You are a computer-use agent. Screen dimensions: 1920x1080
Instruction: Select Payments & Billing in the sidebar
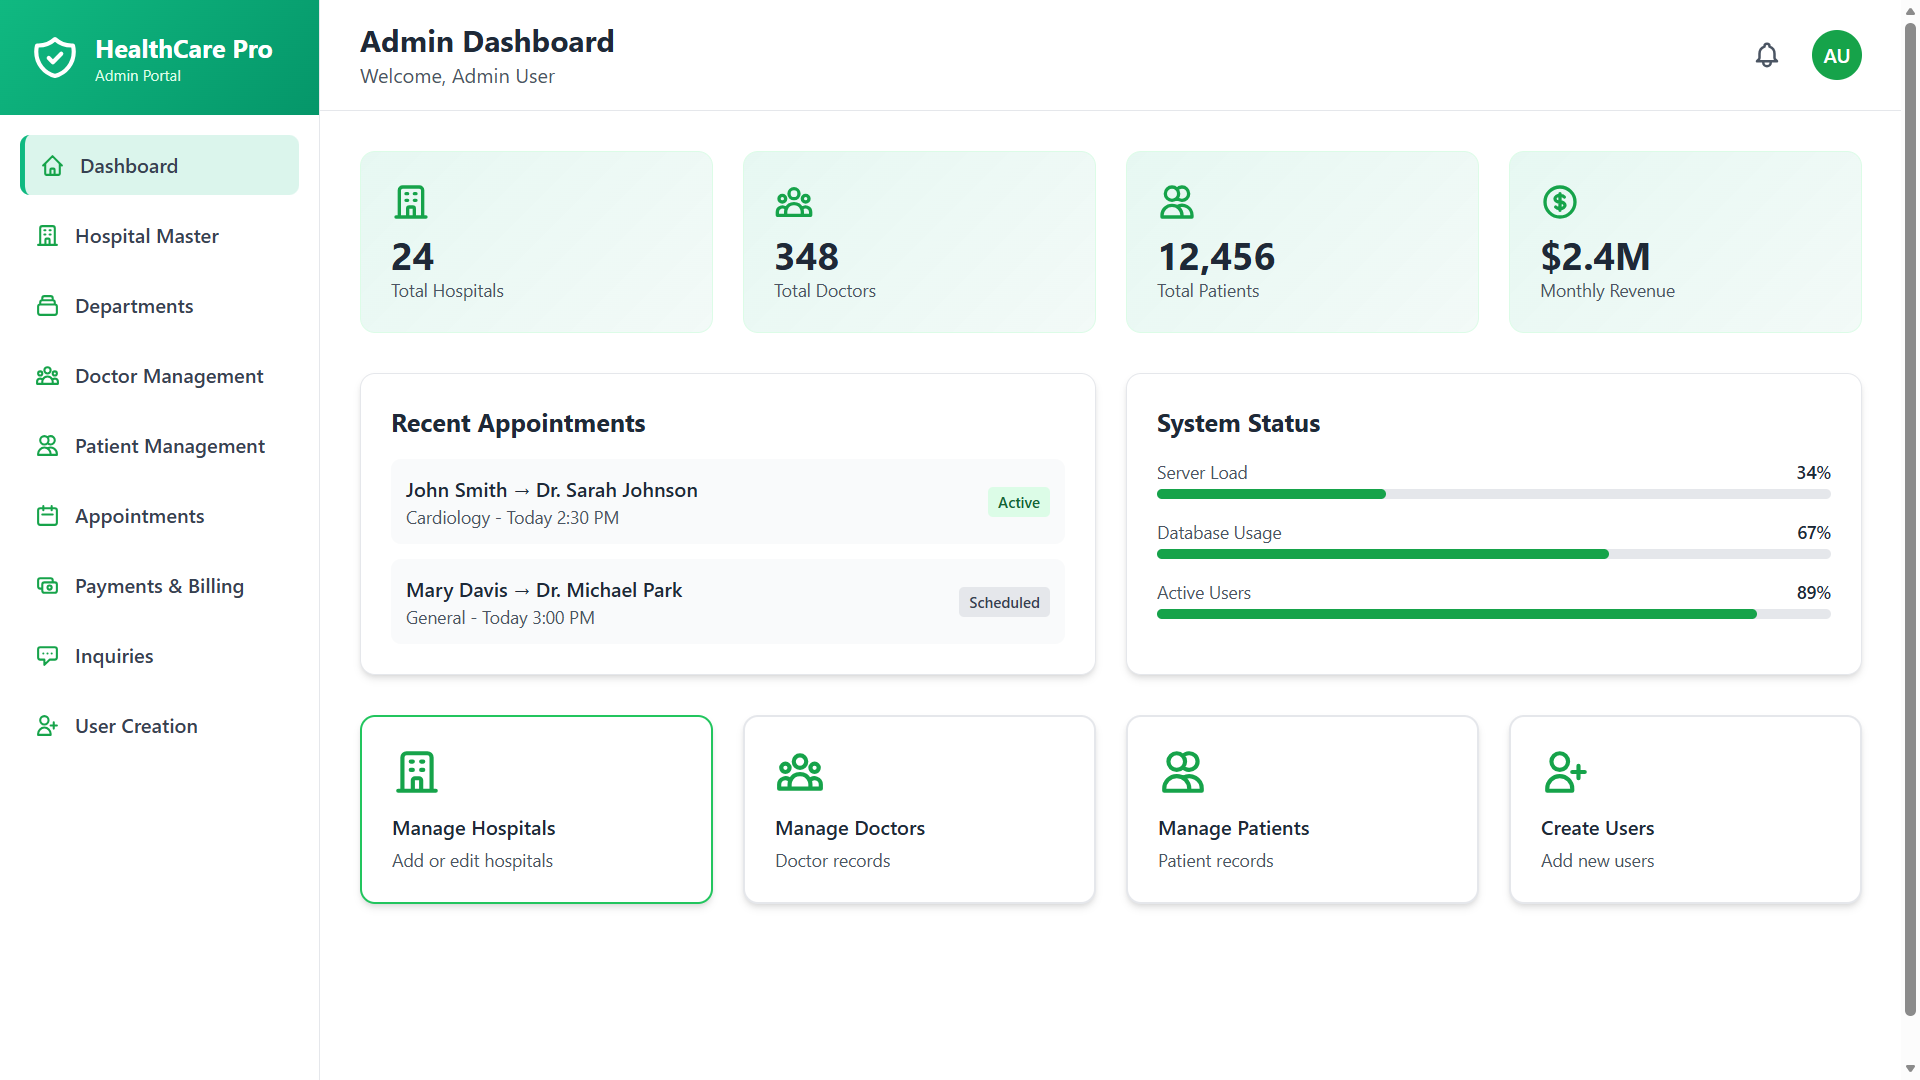[159, 586]
